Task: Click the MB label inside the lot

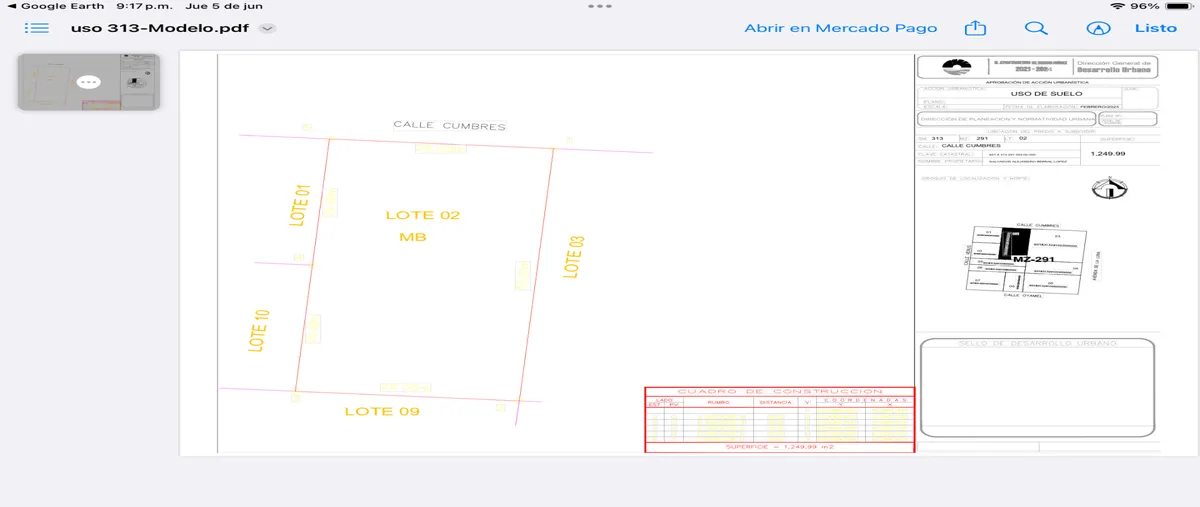Action: point(412,238)
